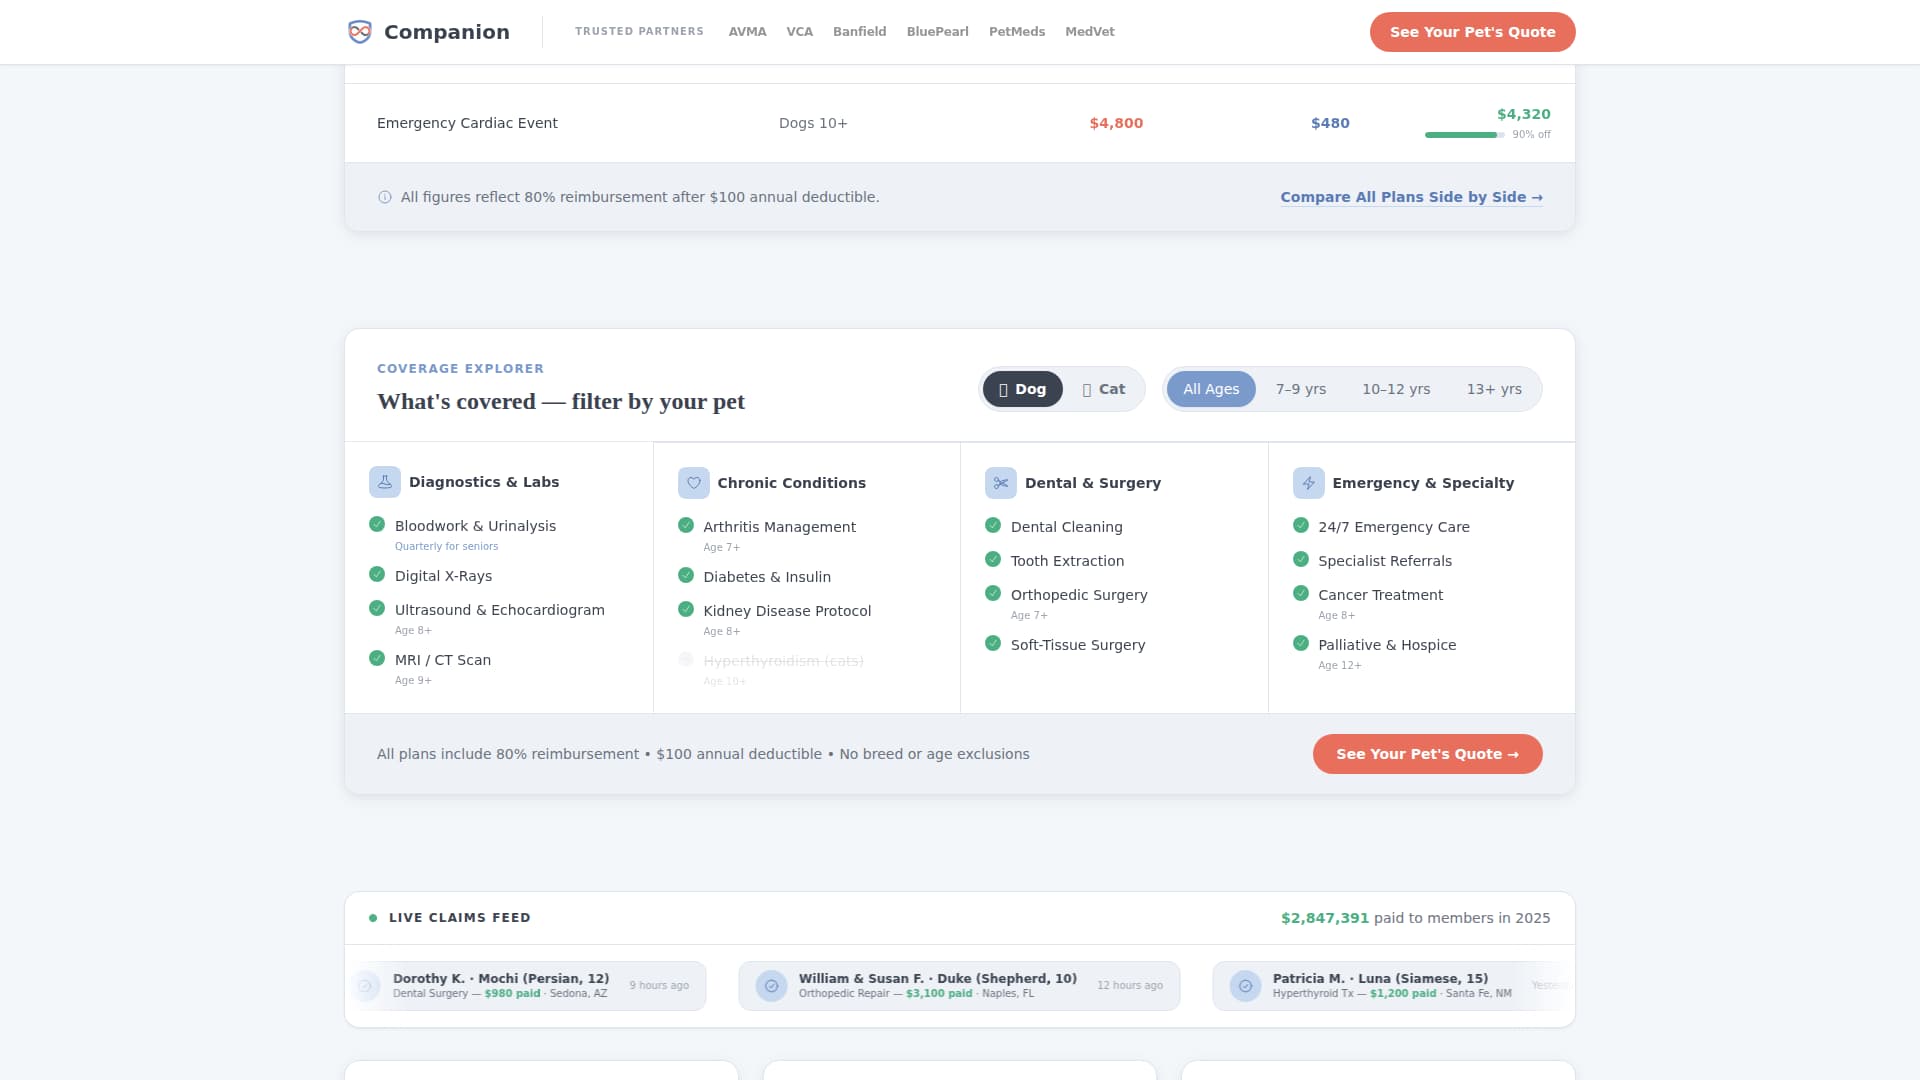Show coverage for 13+ yrs pets

[x=1494, y=389]
